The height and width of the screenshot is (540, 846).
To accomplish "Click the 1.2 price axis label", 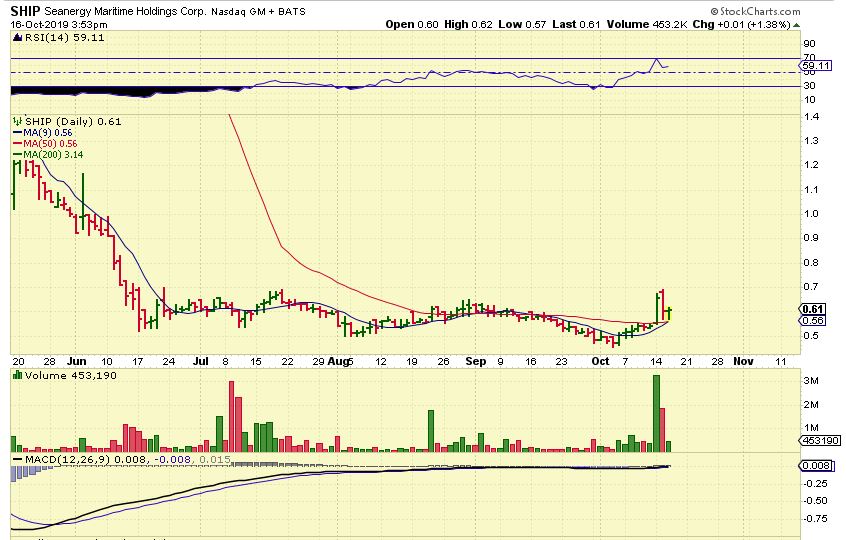I will [811, 165].
